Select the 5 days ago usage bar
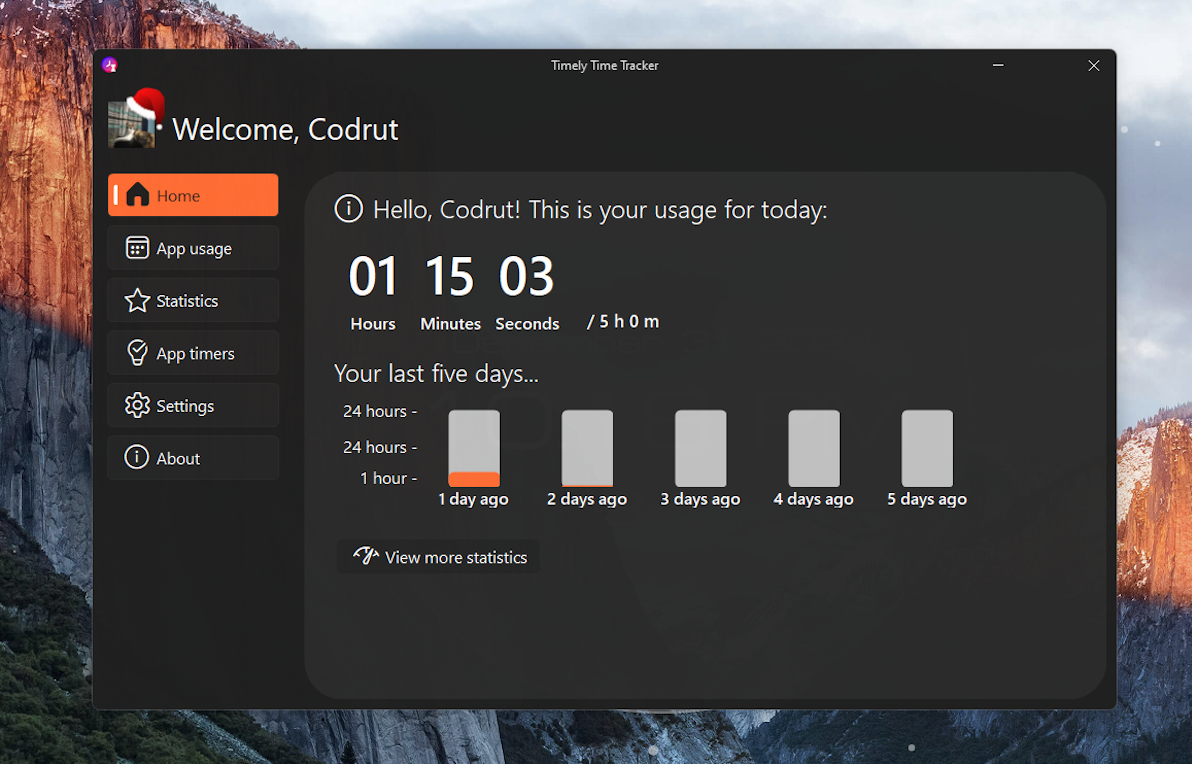The image size is (1192, 764). coord(927,448)
